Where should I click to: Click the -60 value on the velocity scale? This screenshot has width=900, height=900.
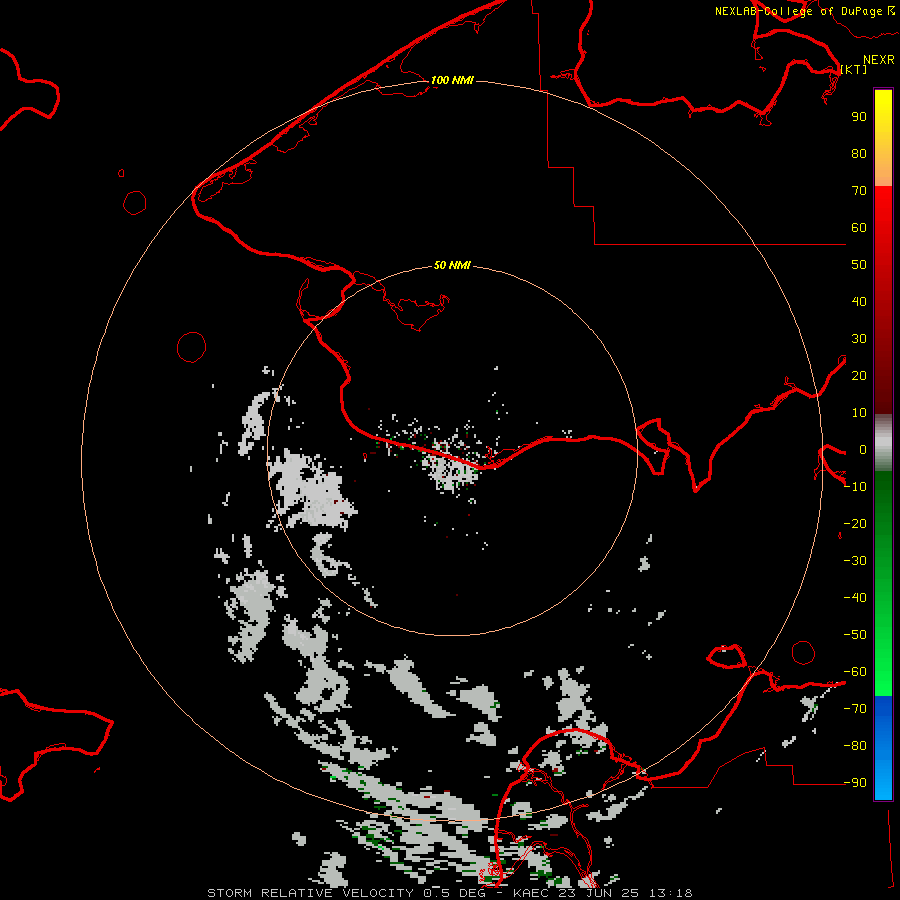coord(855,672)
